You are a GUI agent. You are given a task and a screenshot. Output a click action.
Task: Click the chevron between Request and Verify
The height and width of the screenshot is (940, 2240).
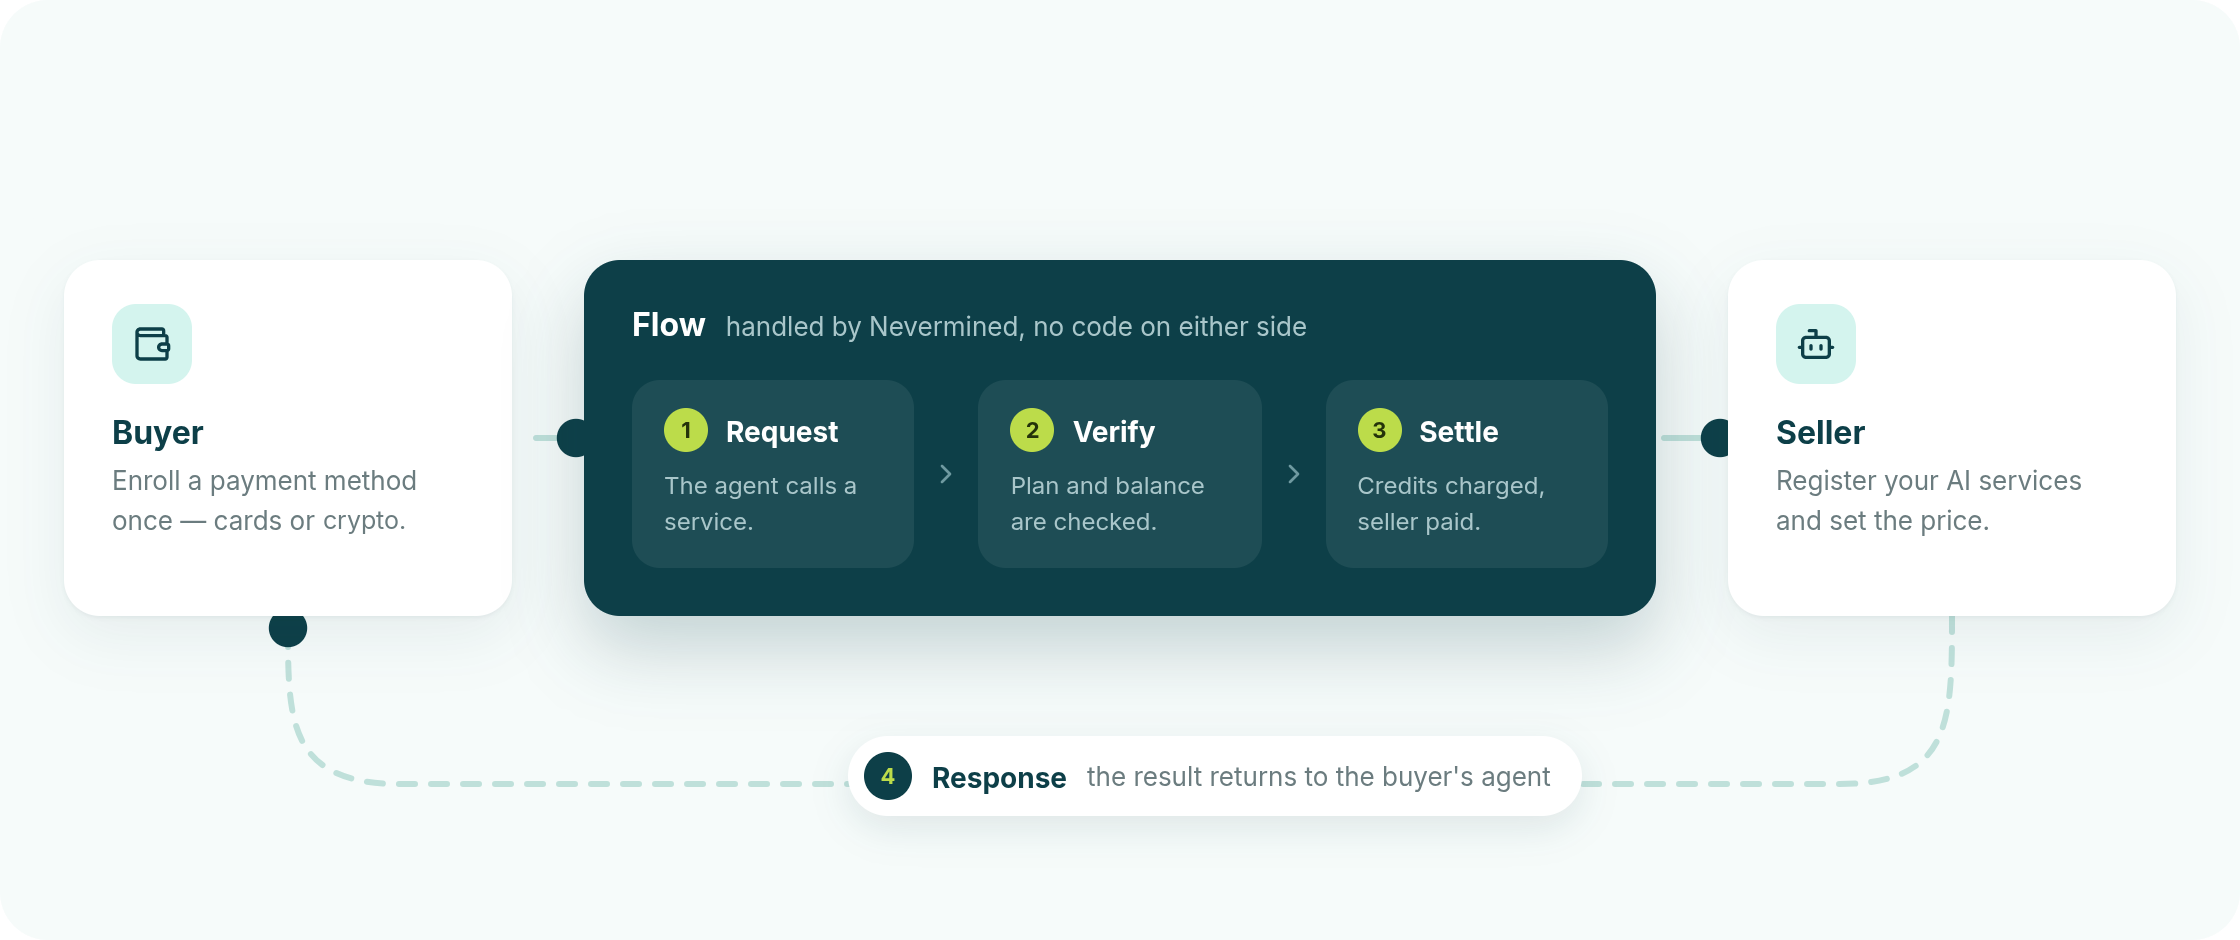tap(946, 474)
